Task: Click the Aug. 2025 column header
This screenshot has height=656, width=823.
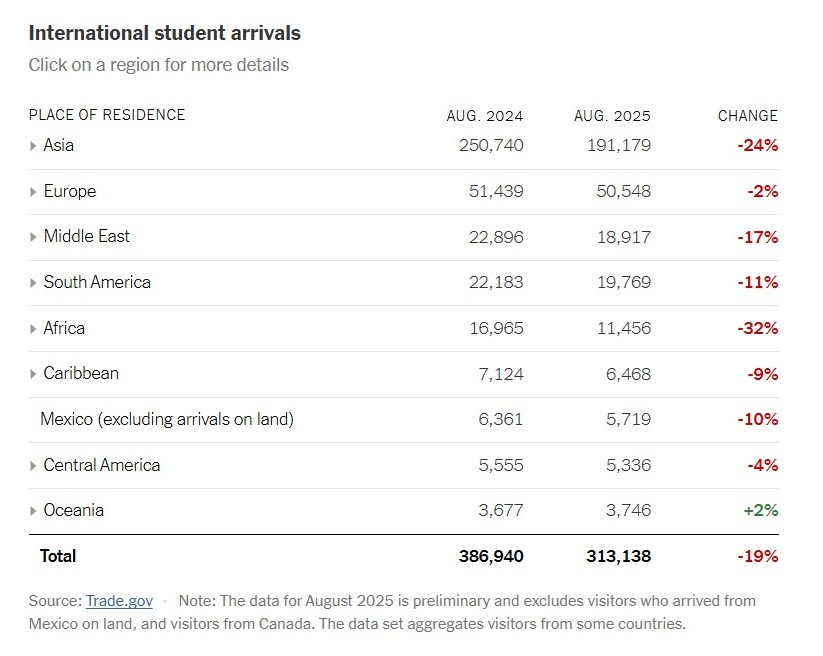Action: (612, 116)
